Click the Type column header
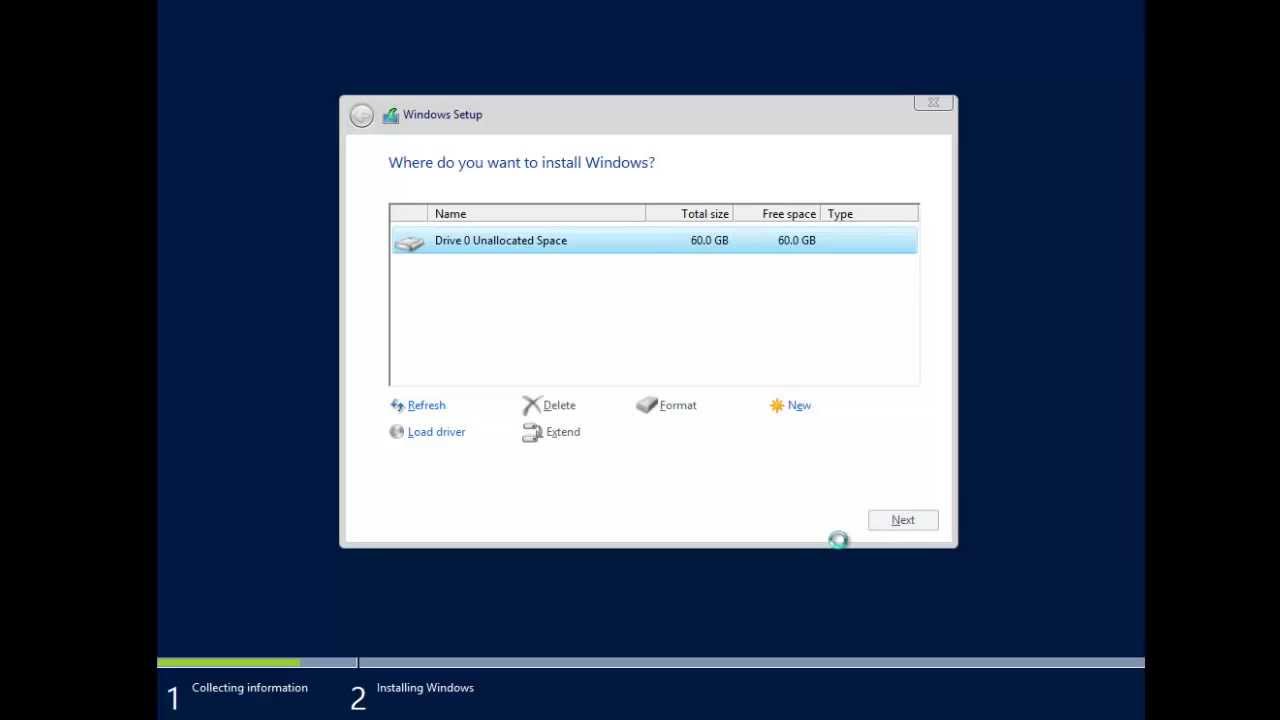The width and height of the screenshot is (1280, 720). pos(869,214)
